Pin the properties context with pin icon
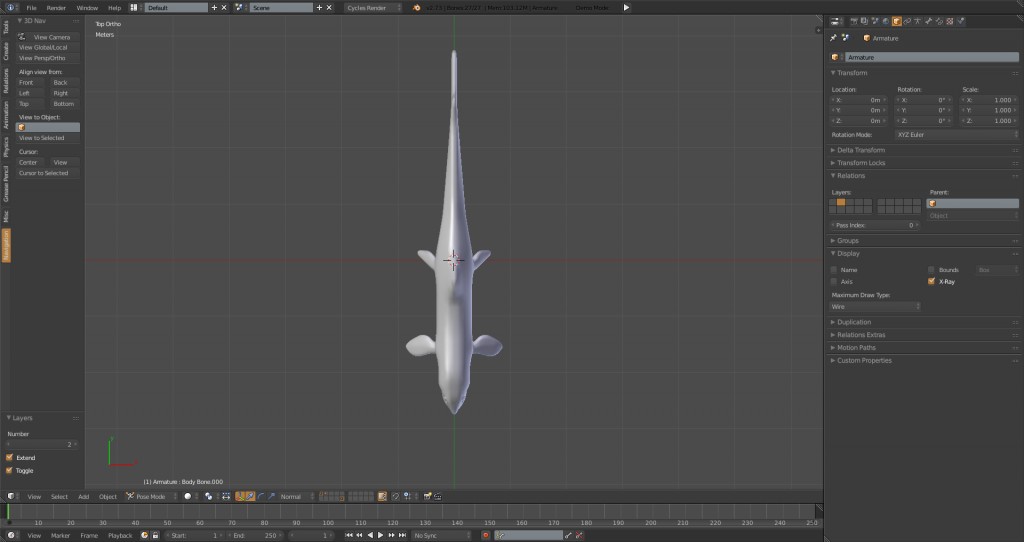 (x=833, y=38)
